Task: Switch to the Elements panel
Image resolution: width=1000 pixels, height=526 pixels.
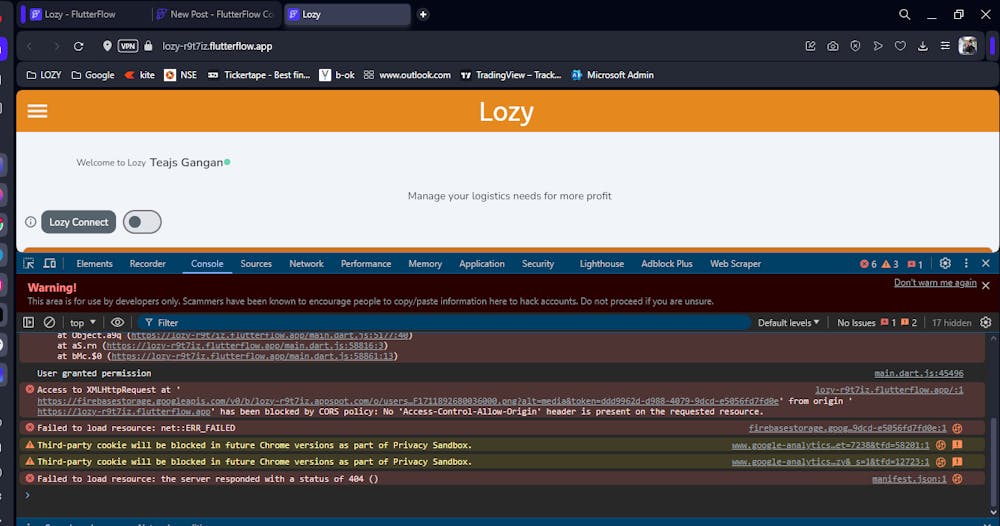Action: [94, 263]
